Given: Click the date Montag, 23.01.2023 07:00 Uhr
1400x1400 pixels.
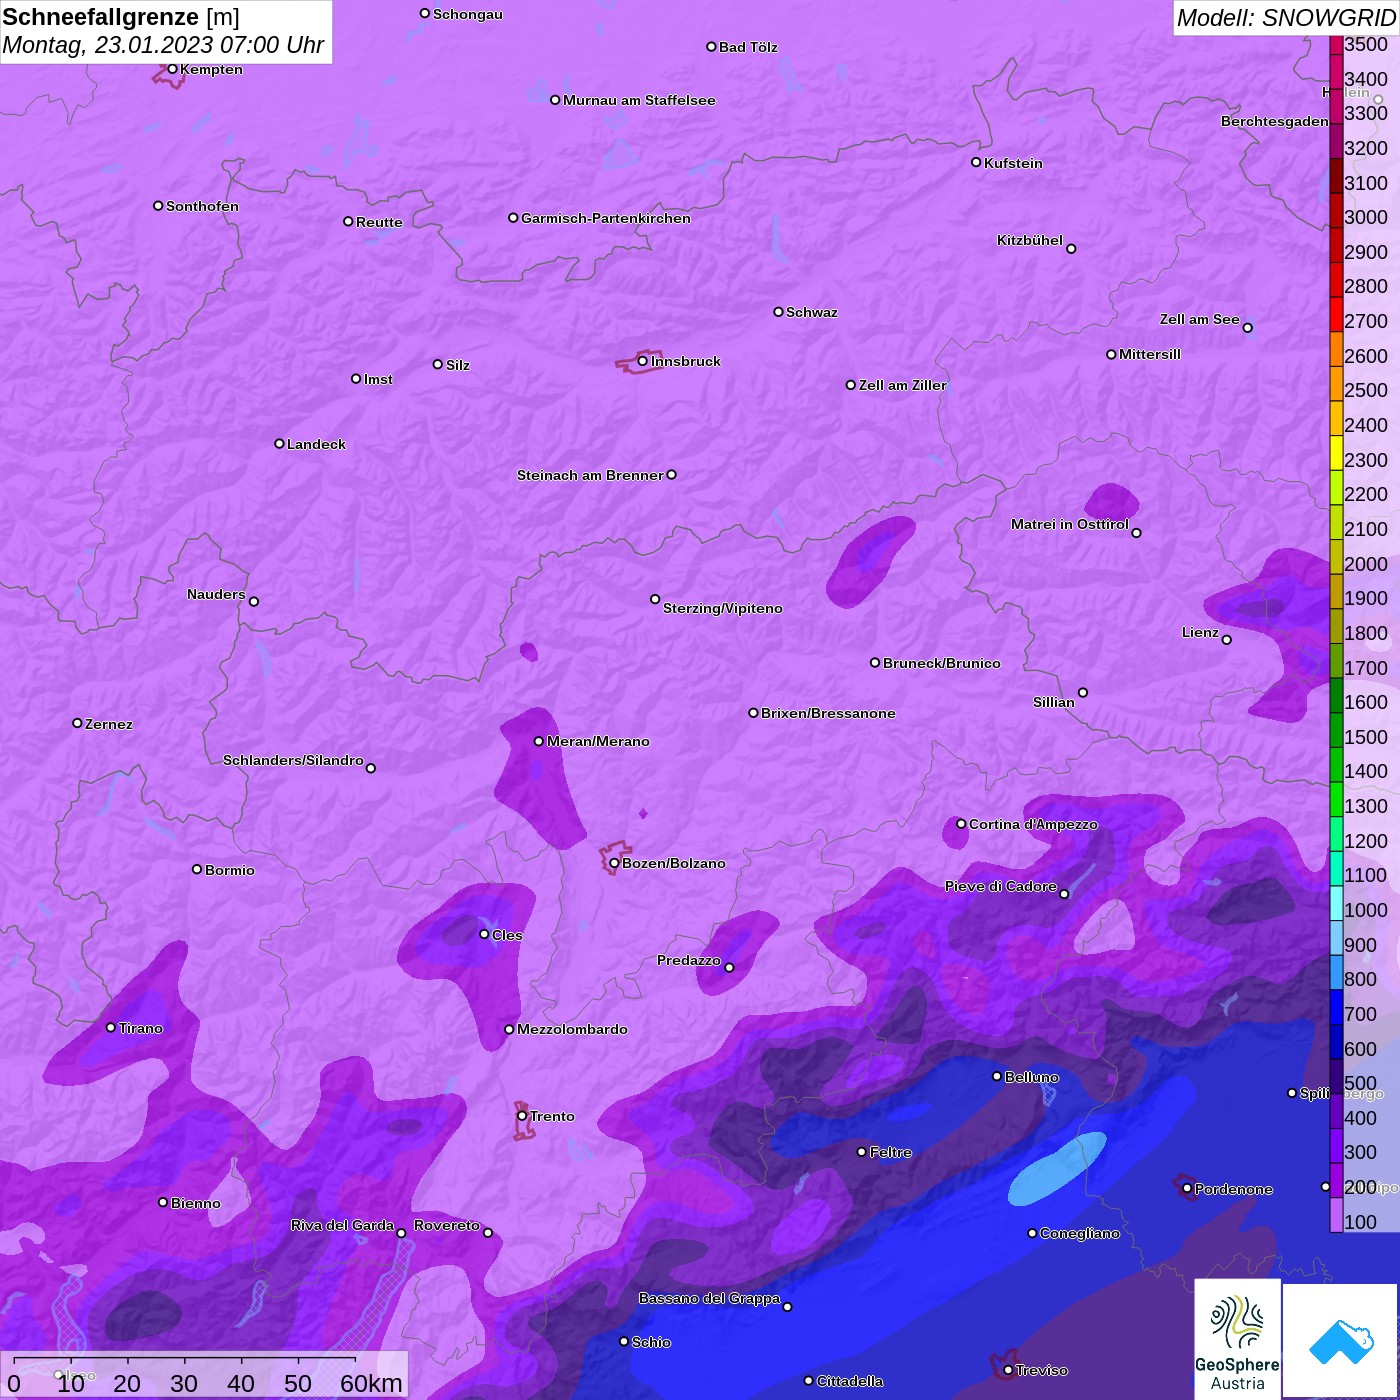Looking at the screenshot, I should [x=163, y=45].
